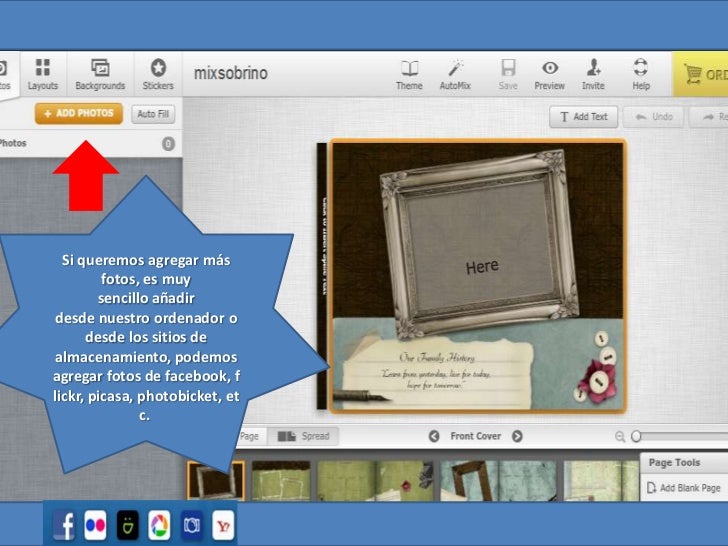Screen dimensions: 728x546
Task: Switch to Spread view
Action: (x=304, y=436)
